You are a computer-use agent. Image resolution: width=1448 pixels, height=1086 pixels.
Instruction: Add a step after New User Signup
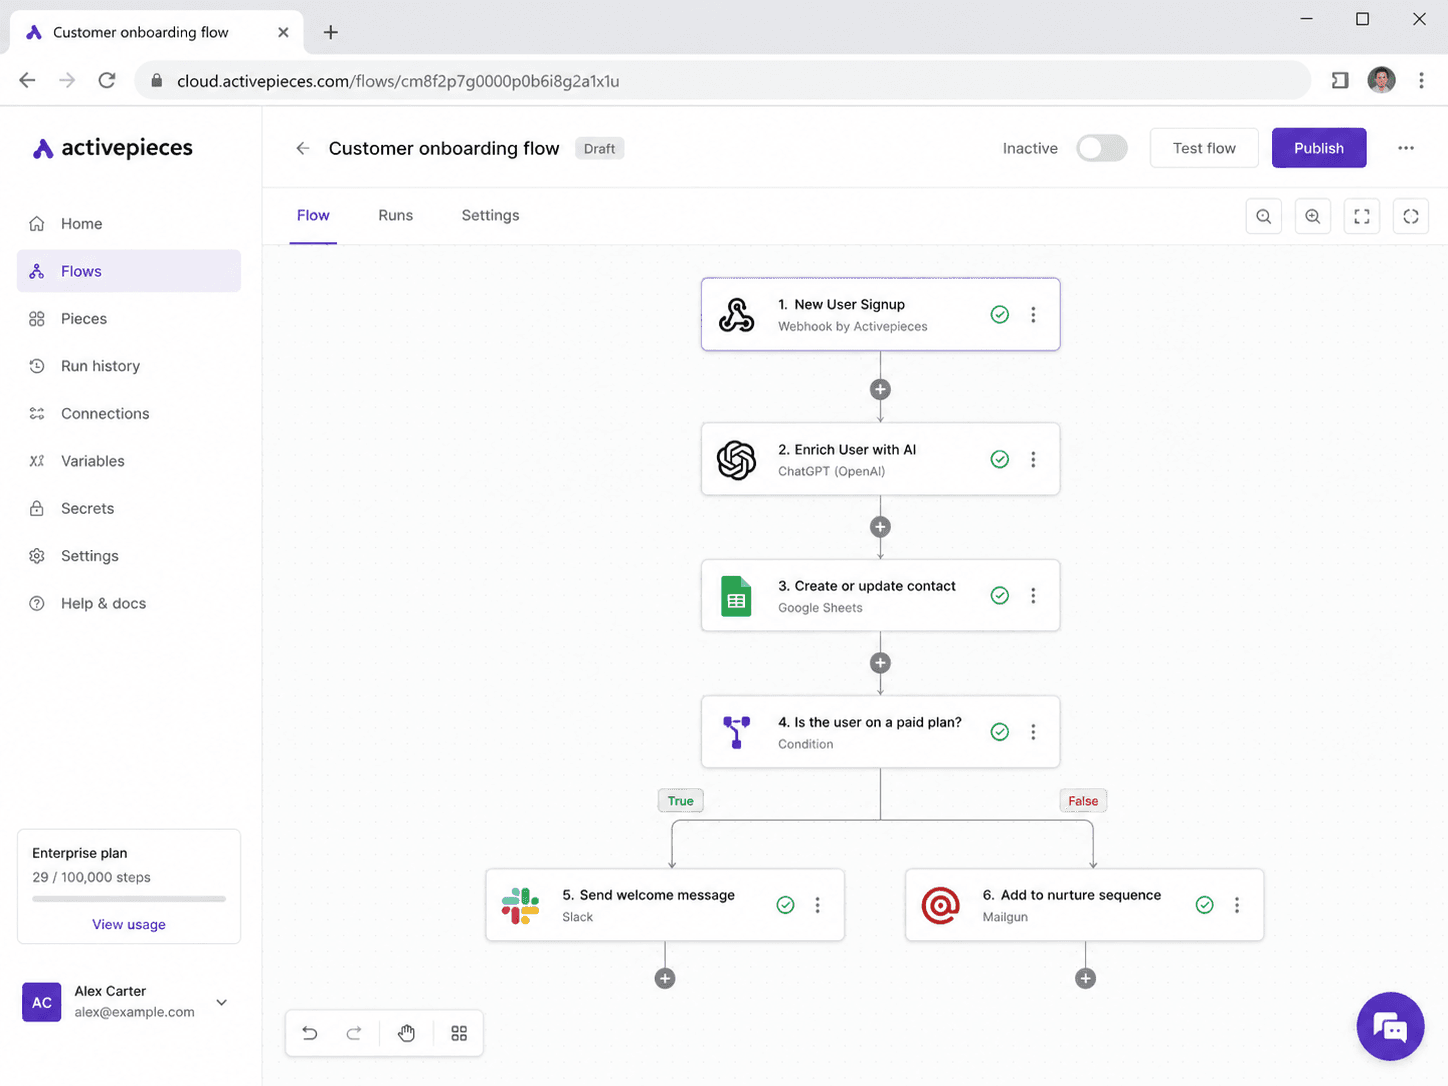point(880,389)
